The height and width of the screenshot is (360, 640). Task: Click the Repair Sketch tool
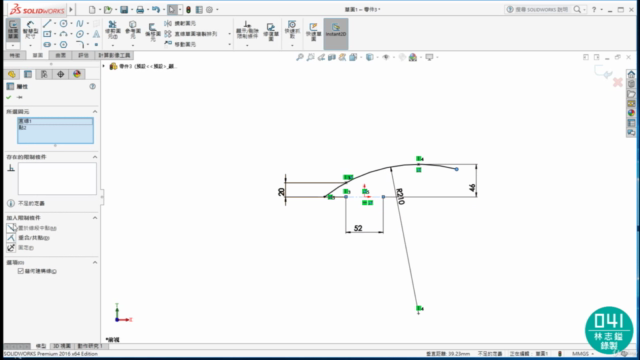pyautogui.click(x=271, y=31)
